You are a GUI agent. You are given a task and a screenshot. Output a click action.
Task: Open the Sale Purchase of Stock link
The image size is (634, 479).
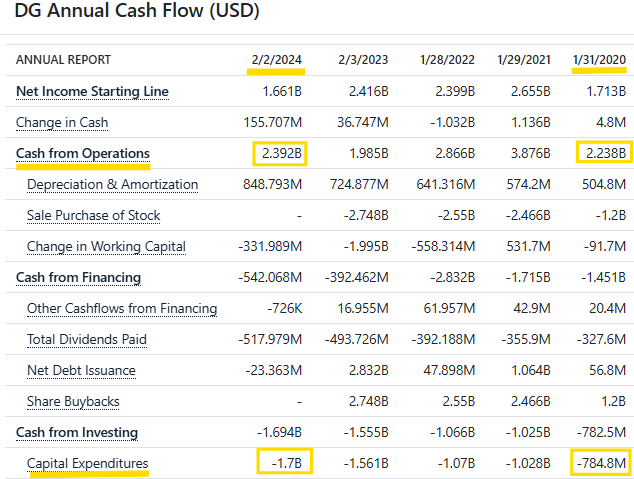tap(94, 215)
